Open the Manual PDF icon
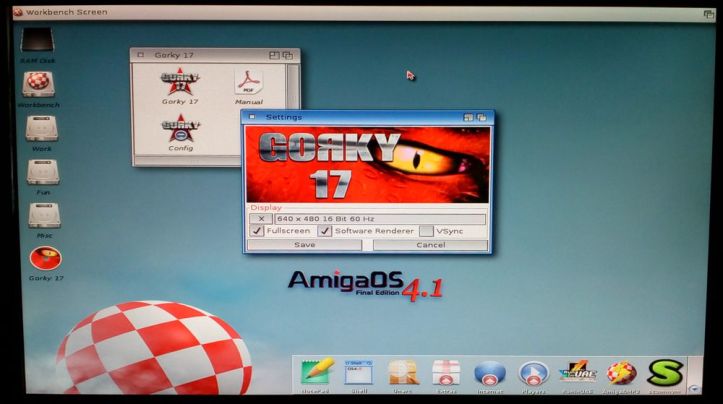The image size is (723, 404). (x=248, y=82)
